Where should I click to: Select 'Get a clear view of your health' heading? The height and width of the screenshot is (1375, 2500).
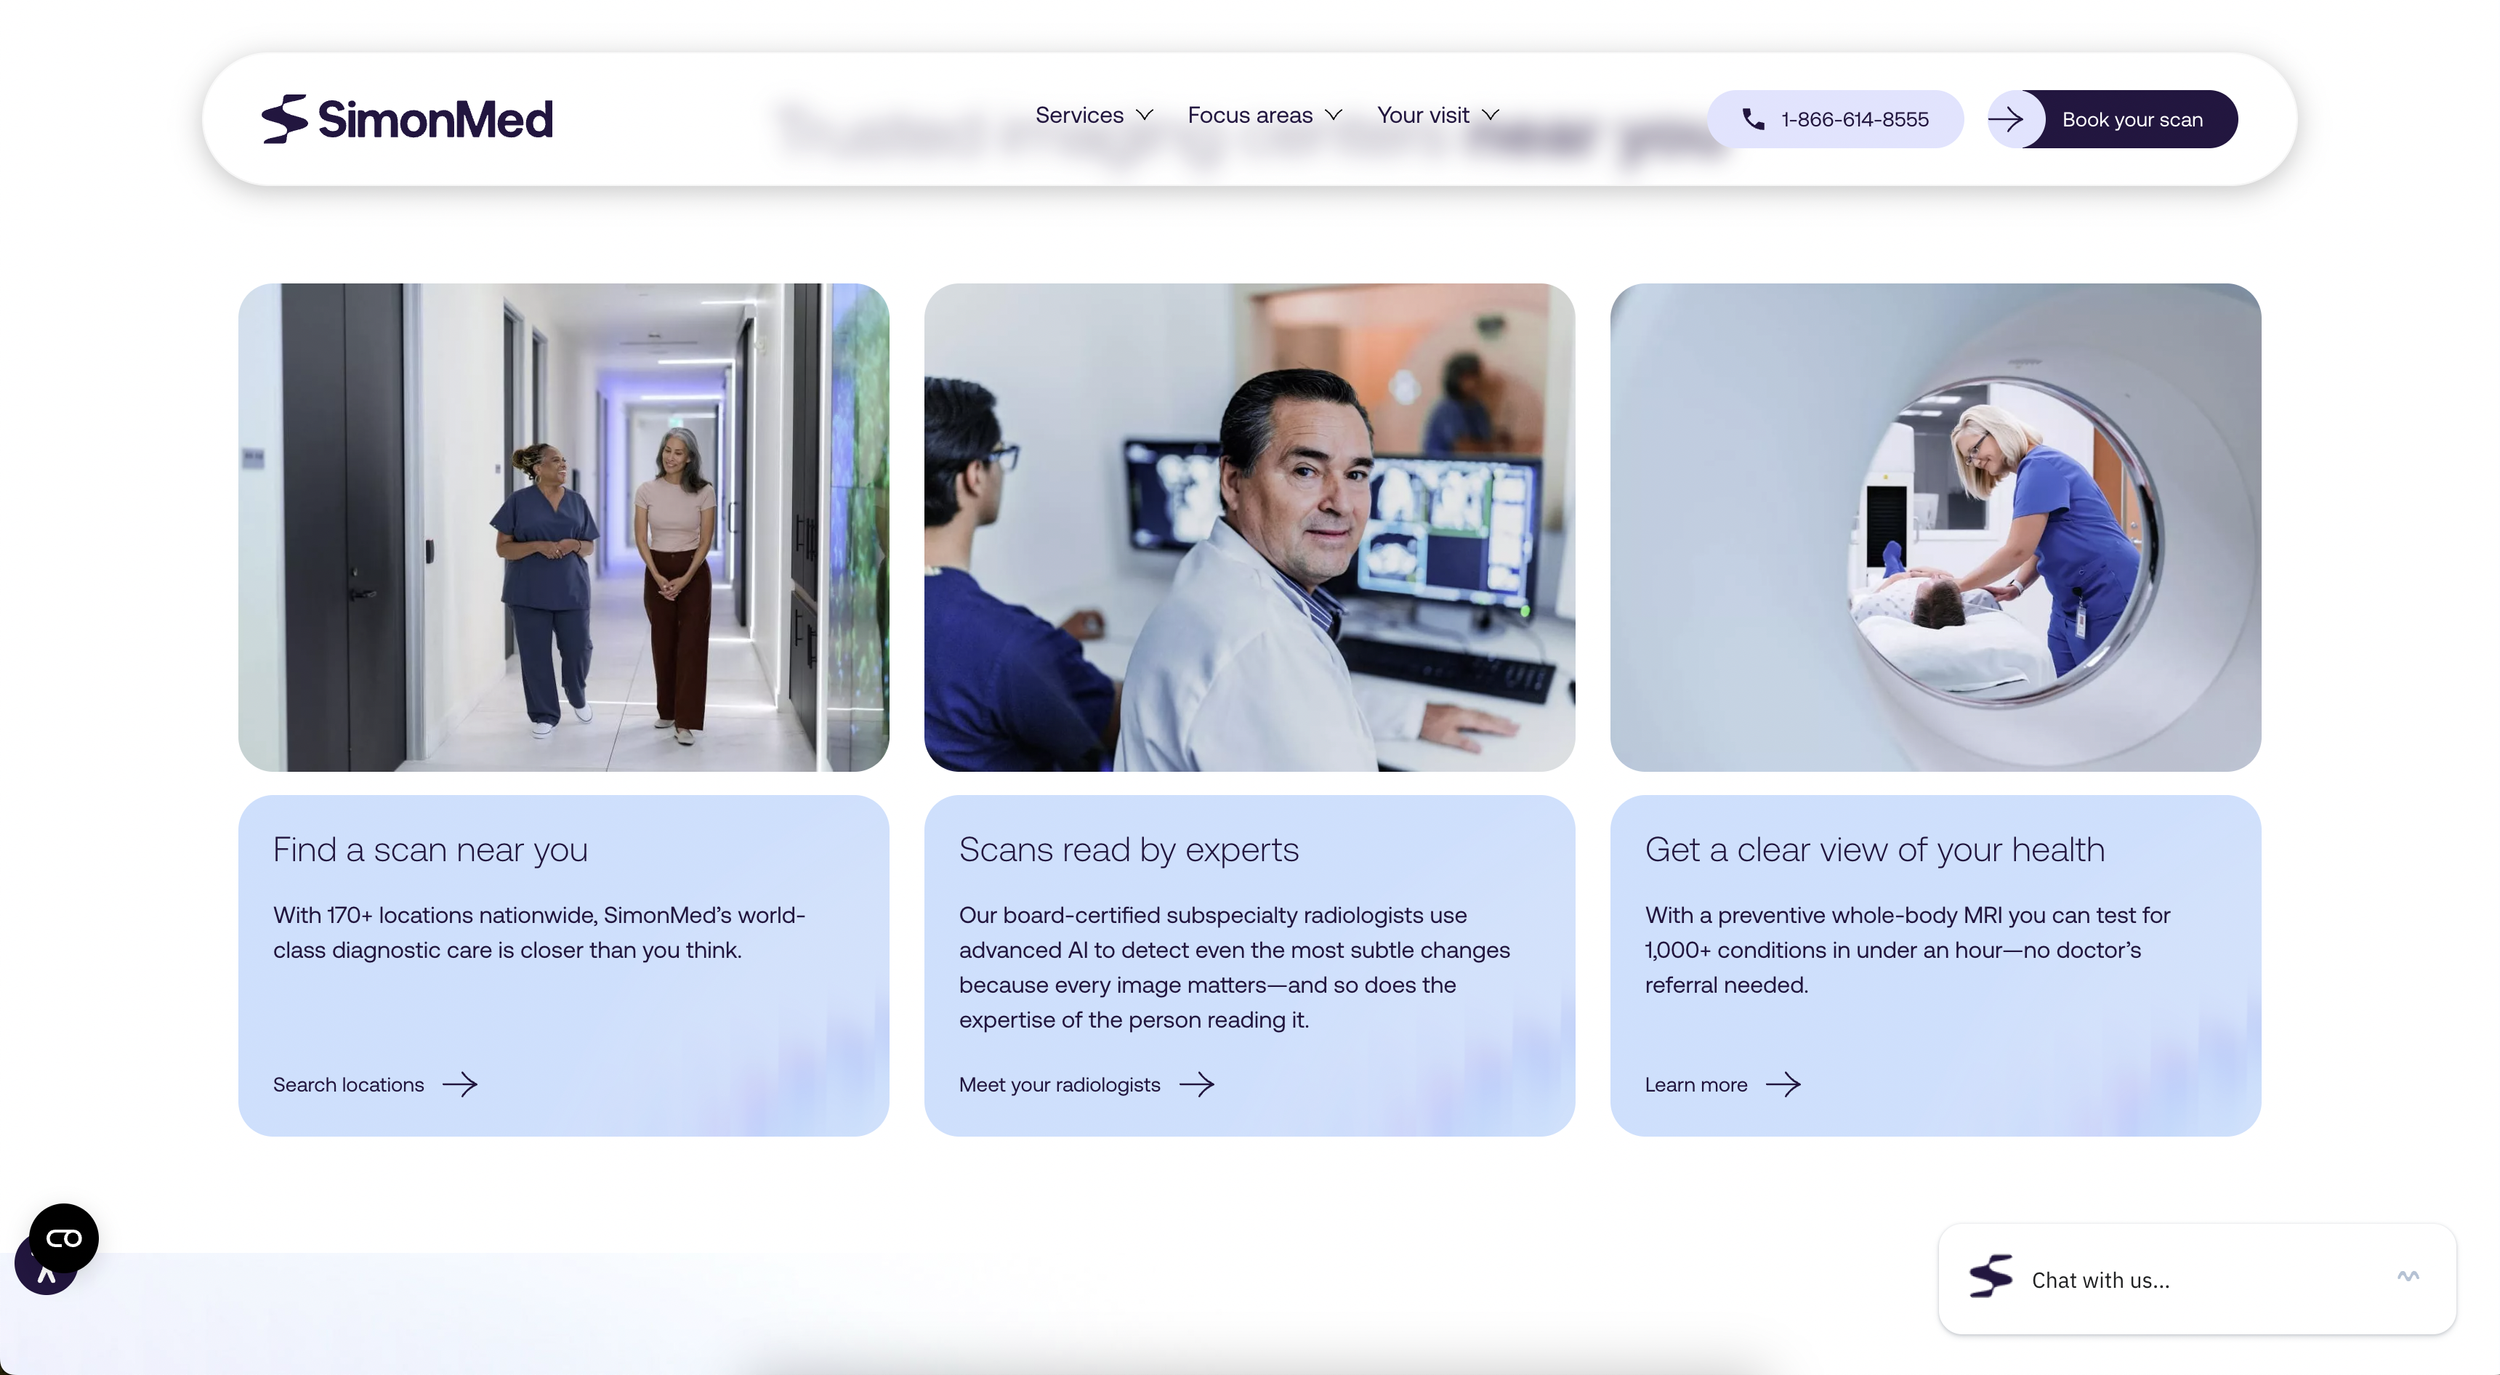(x=1875, y=849)
